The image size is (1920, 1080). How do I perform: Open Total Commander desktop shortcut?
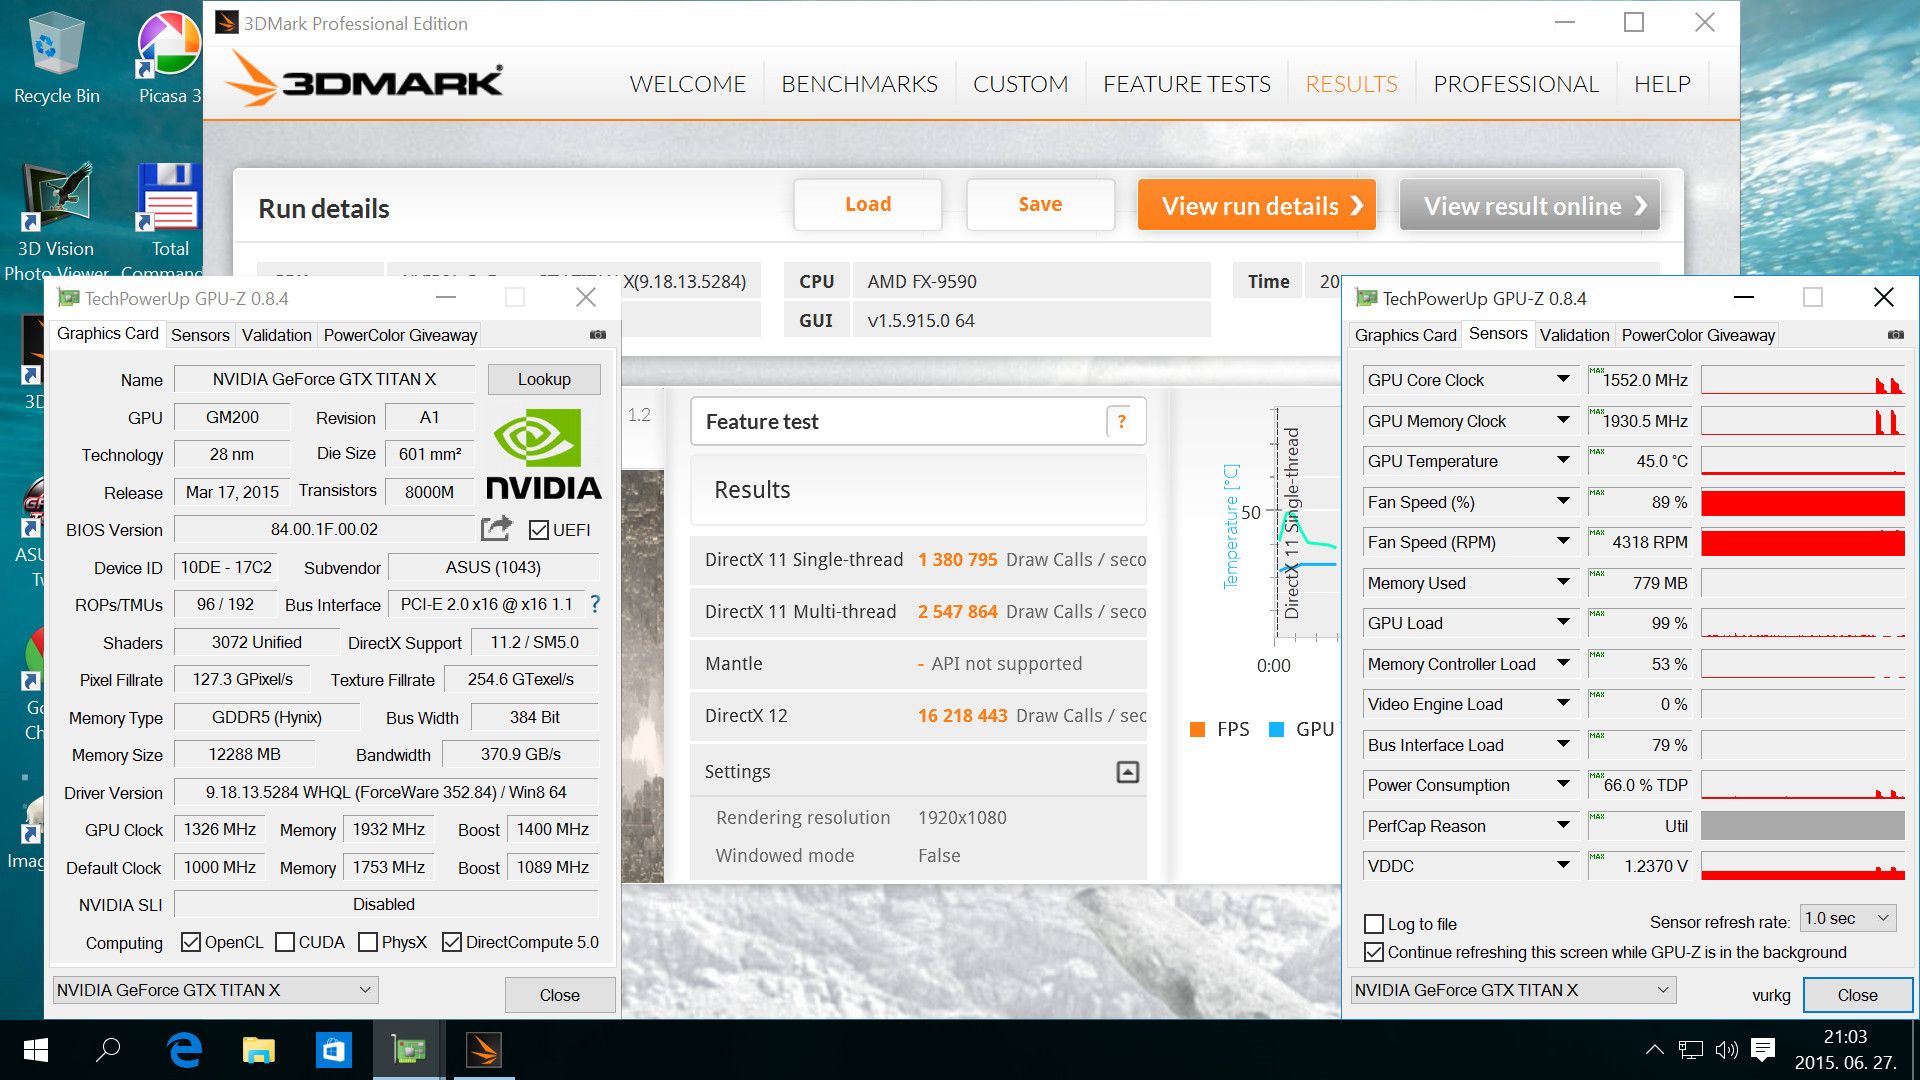(x=169, y=222)
